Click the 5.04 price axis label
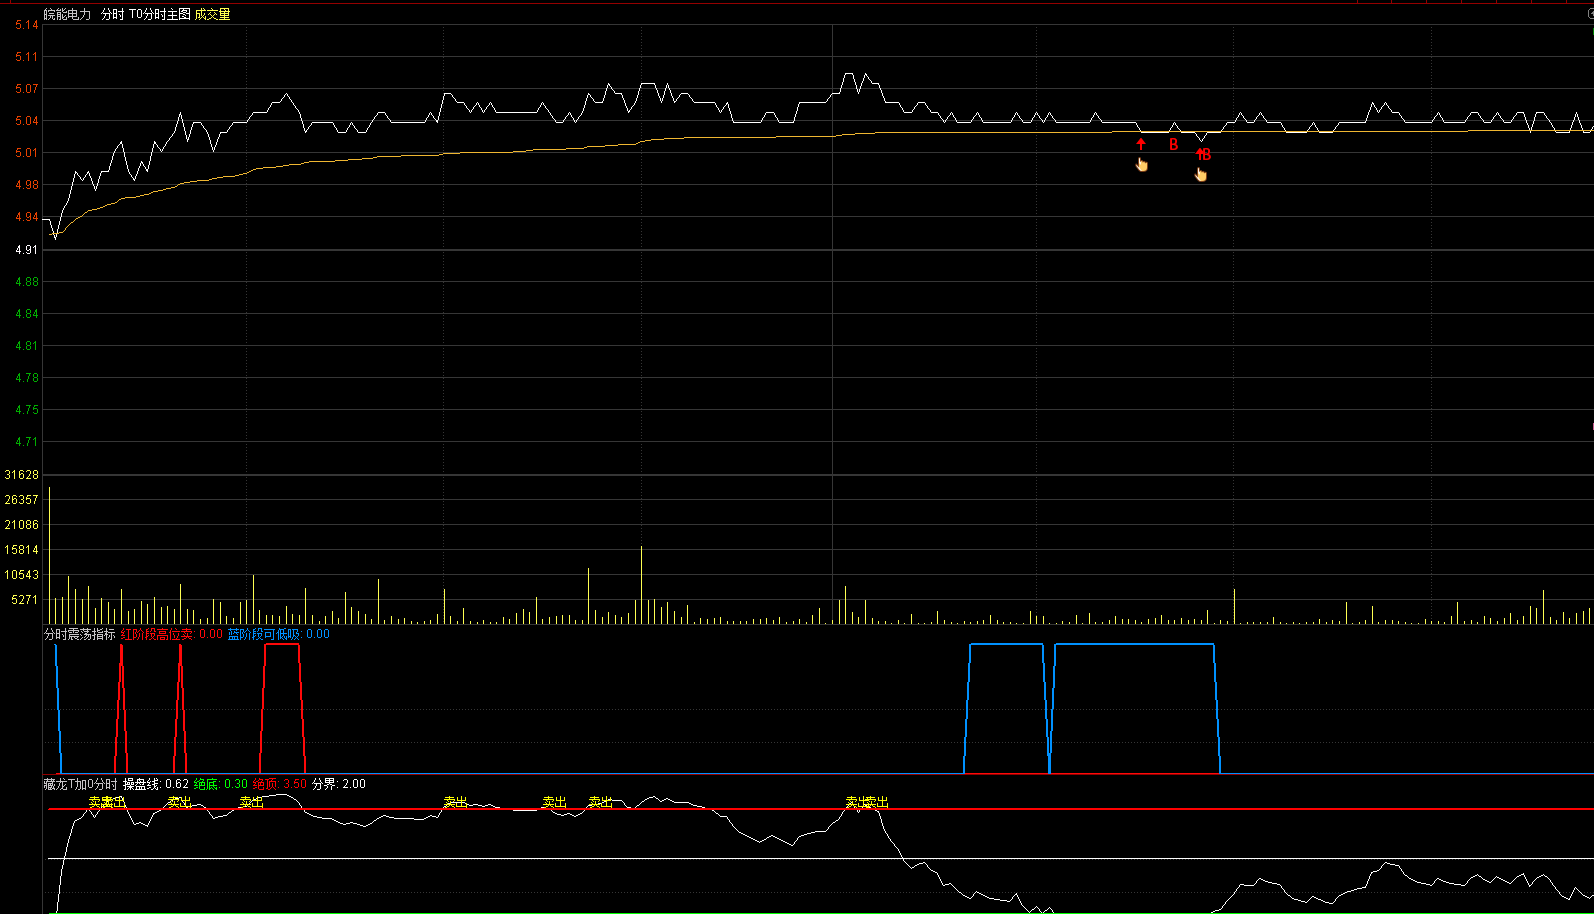 coord(26,121)
